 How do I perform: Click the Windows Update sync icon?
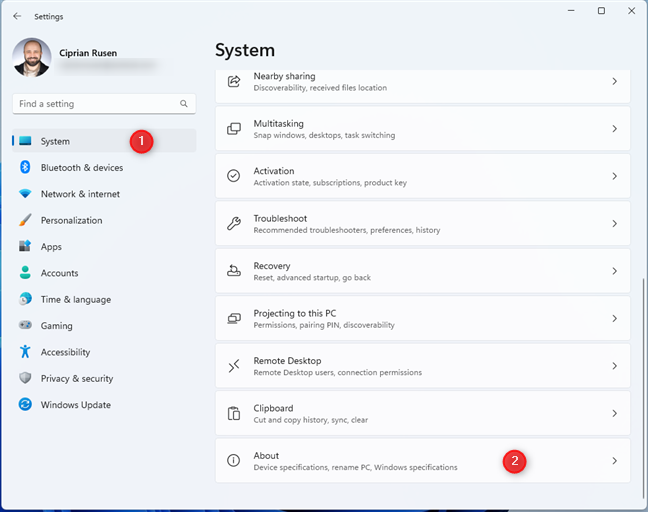click(x=25, y=404)
